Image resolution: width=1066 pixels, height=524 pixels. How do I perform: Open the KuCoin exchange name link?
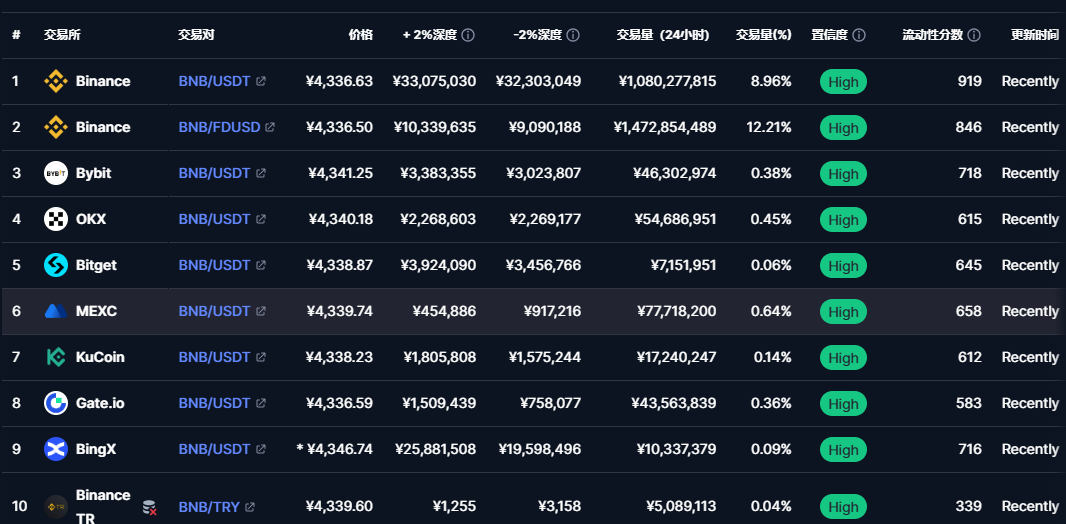(100, 357)
